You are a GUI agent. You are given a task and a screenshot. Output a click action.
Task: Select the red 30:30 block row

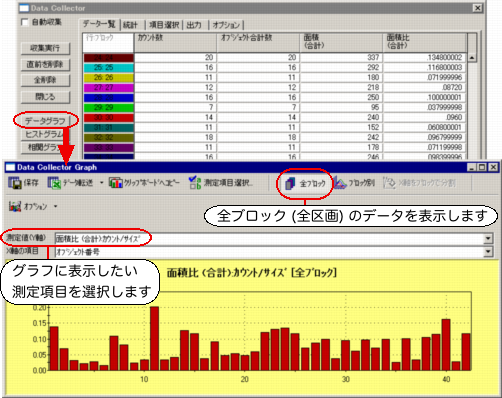tap(108, 117)
